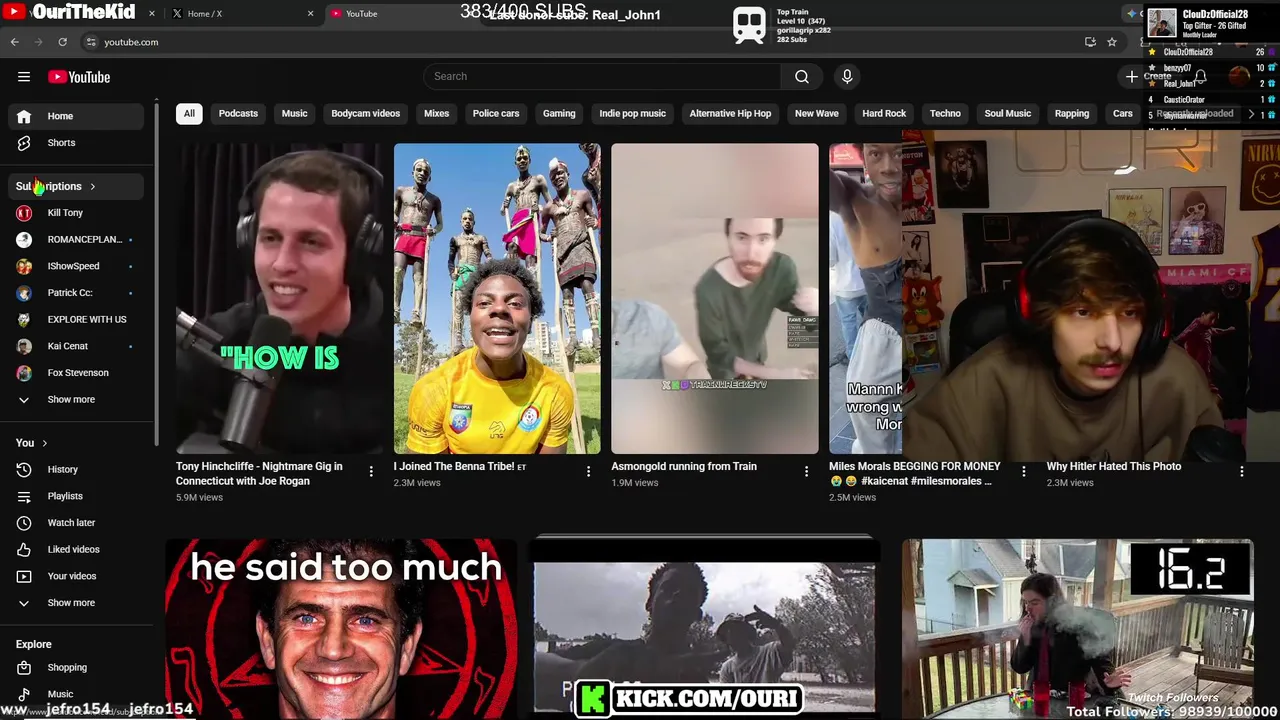
Task: Click the YouTube logo
Action: 79,77
